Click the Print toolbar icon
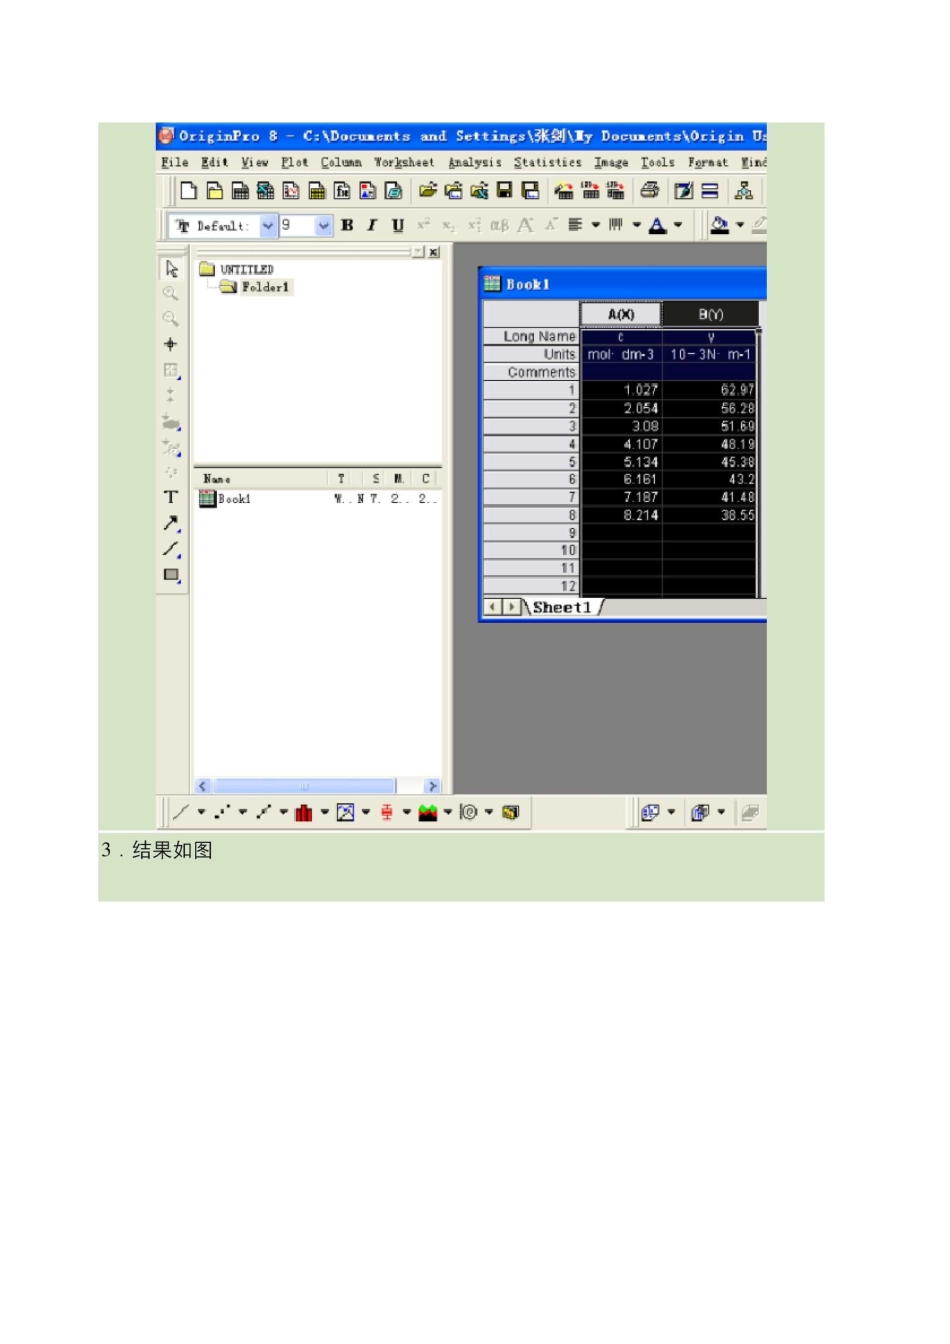This screenshot has height=1344, width=950. coord(649,190)
